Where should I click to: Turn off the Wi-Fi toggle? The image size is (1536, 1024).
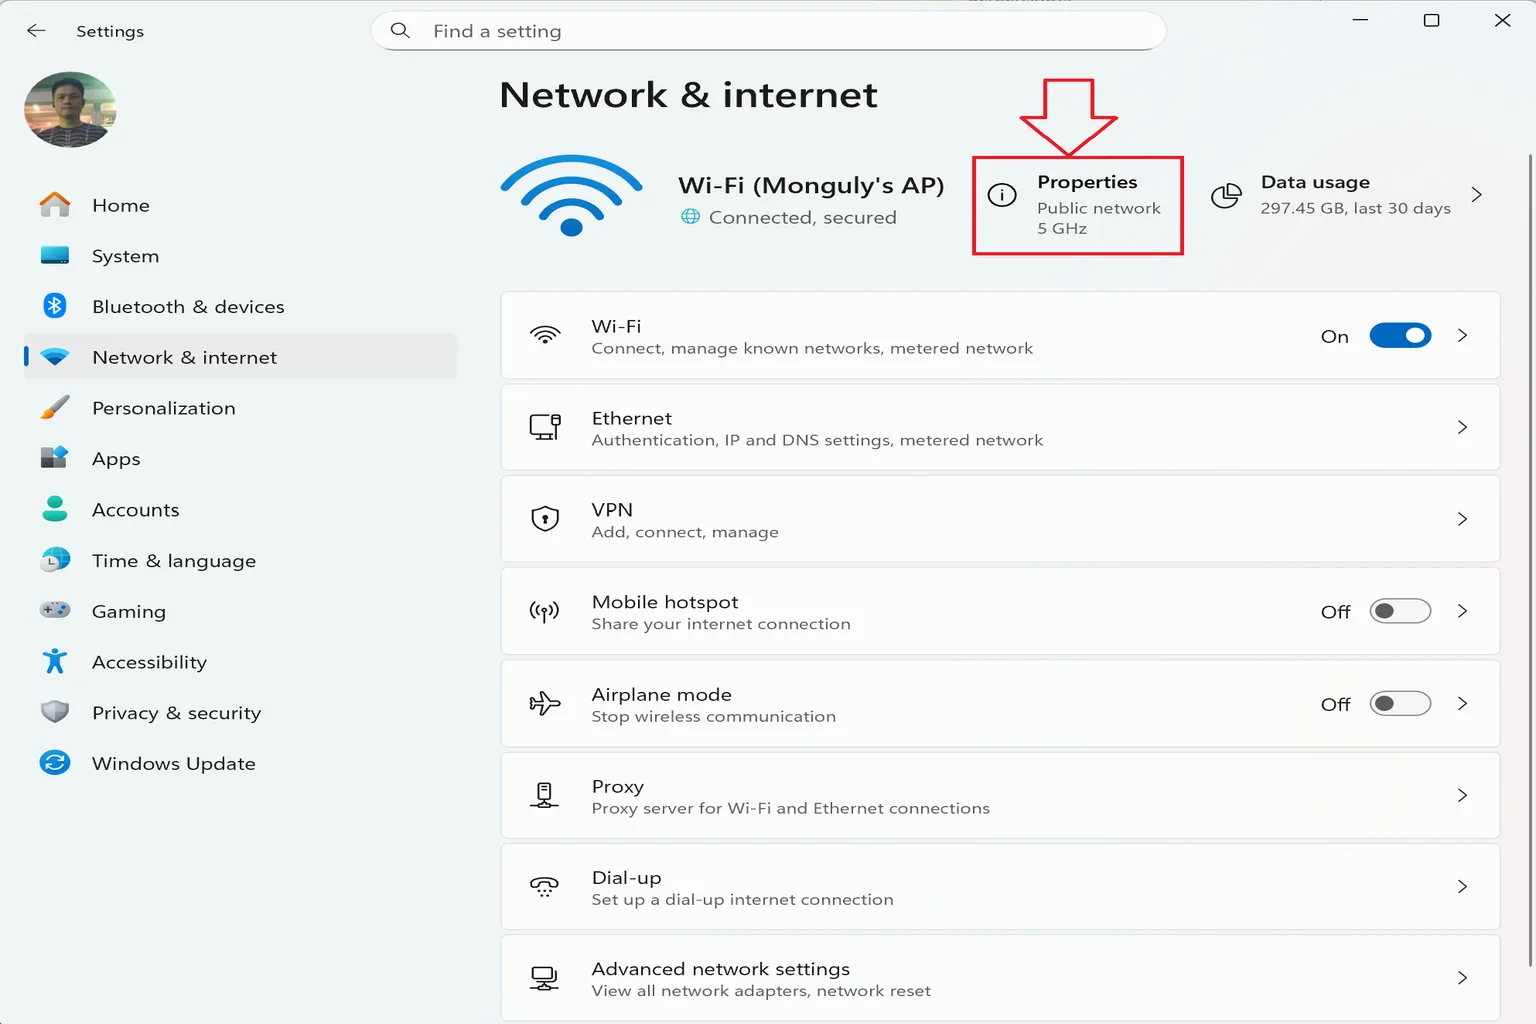(1400, 336)
